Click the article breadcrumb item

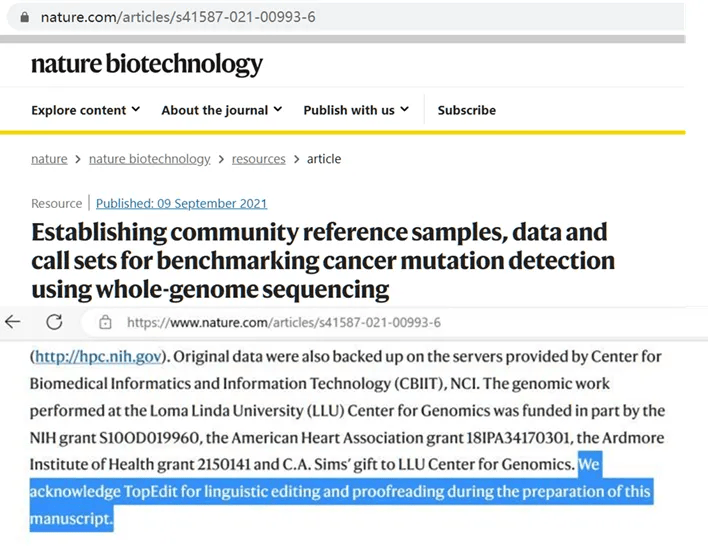pyautogui.click(x=324, y=159)
